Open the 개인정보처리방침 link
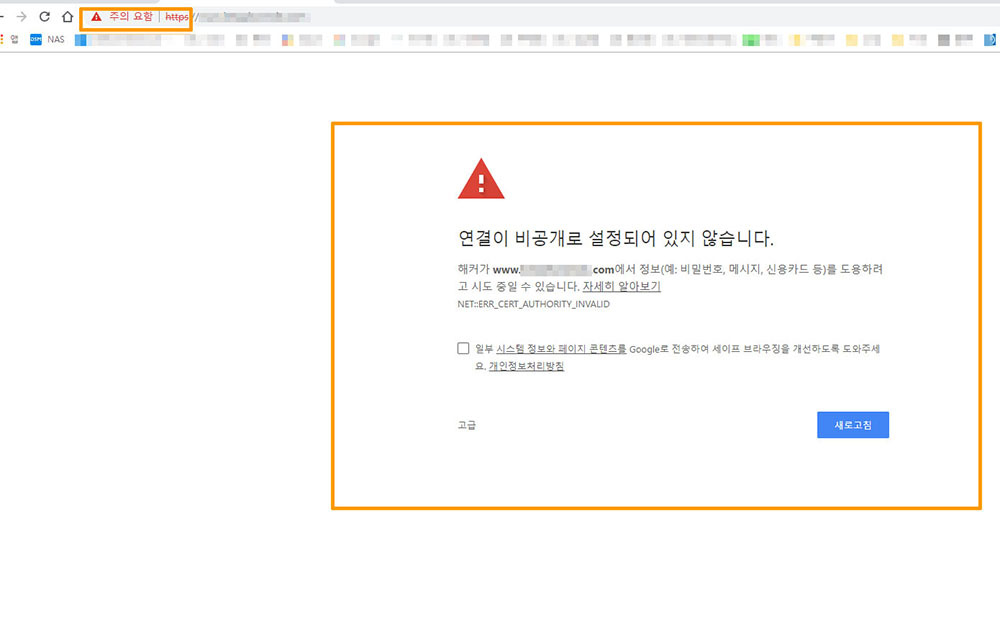Viewport: 1000px width, 621px height. [x=526, y=366]
